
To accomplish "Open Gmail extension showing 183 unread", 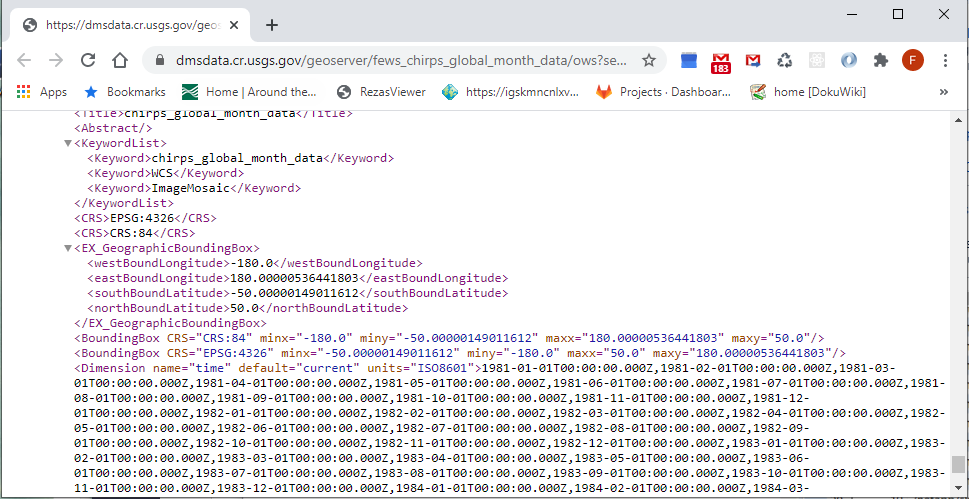I will click(x=720, y=61).
